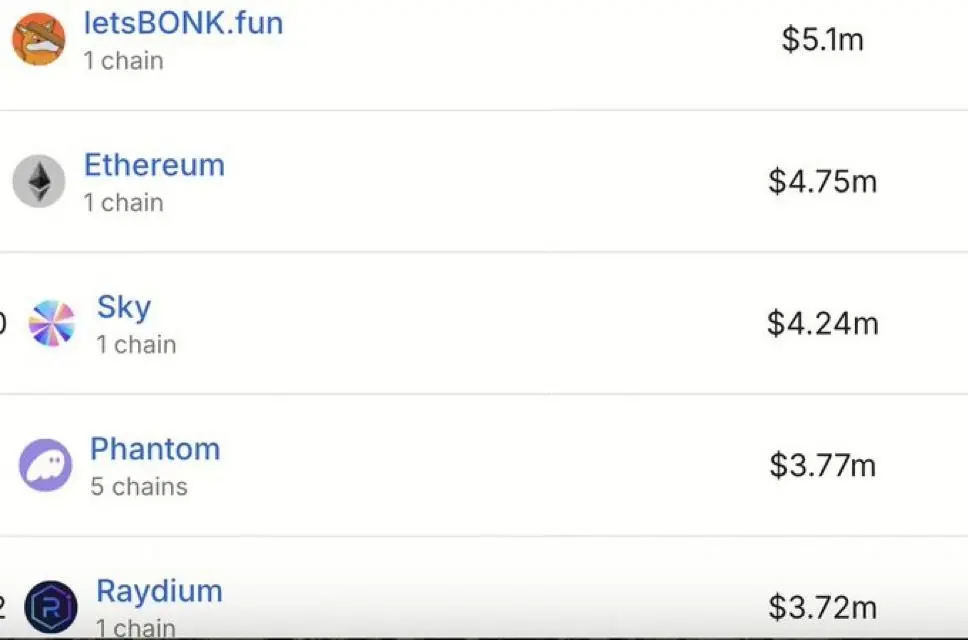Click the Sky colorful pinwheel icon
This screenshot has height=640, width=968.
click(52, 323)
